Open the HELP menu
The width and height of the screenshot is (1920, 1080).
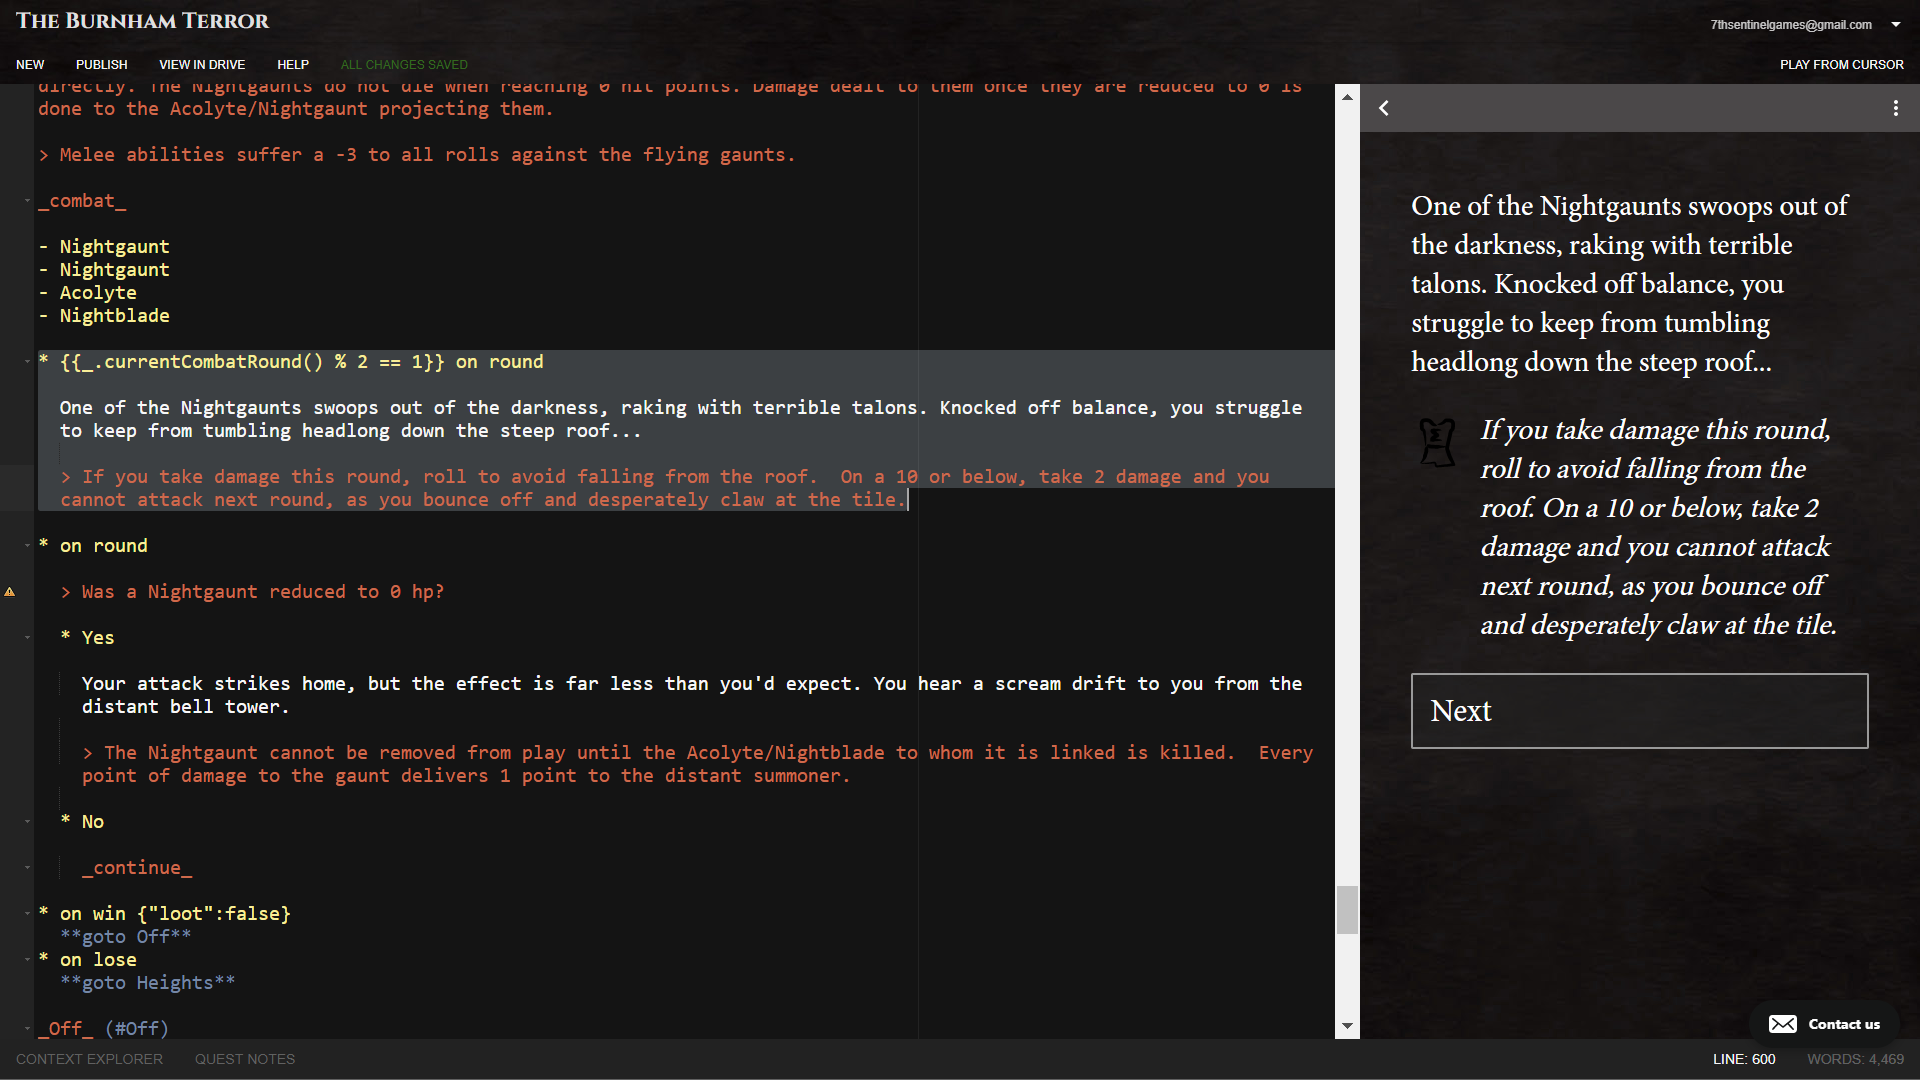(x=292, y=64)
